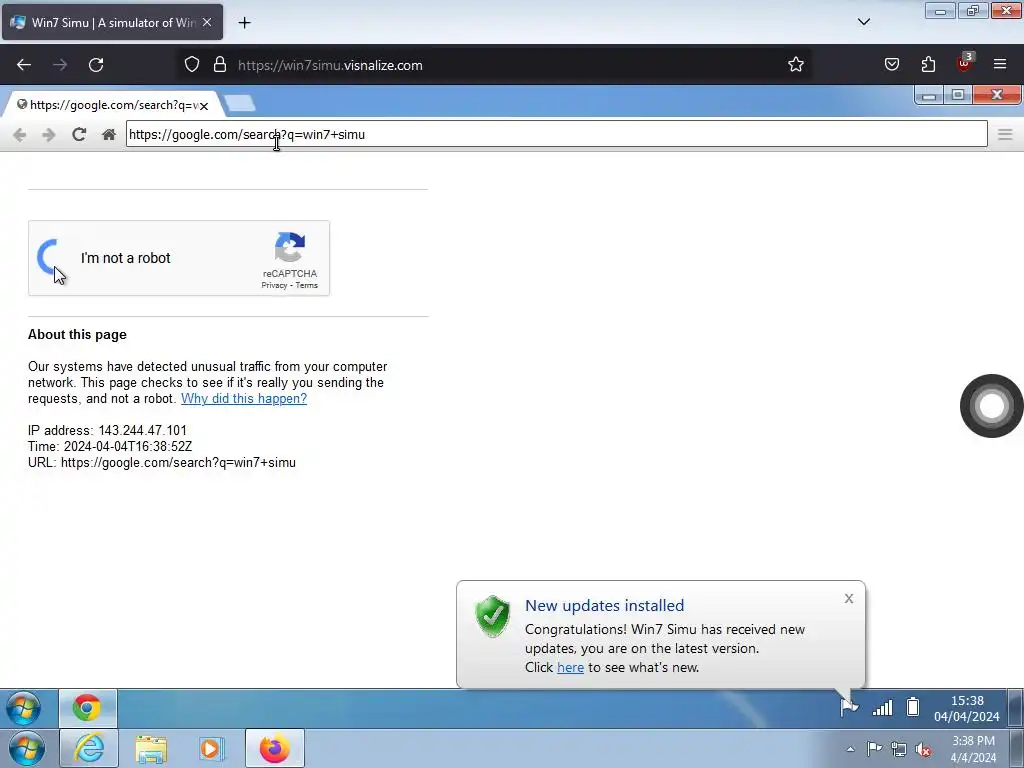Switch to Firefox in host taskbar
The height and width of the screenshot is (768, 1024).
coord(274,748)
